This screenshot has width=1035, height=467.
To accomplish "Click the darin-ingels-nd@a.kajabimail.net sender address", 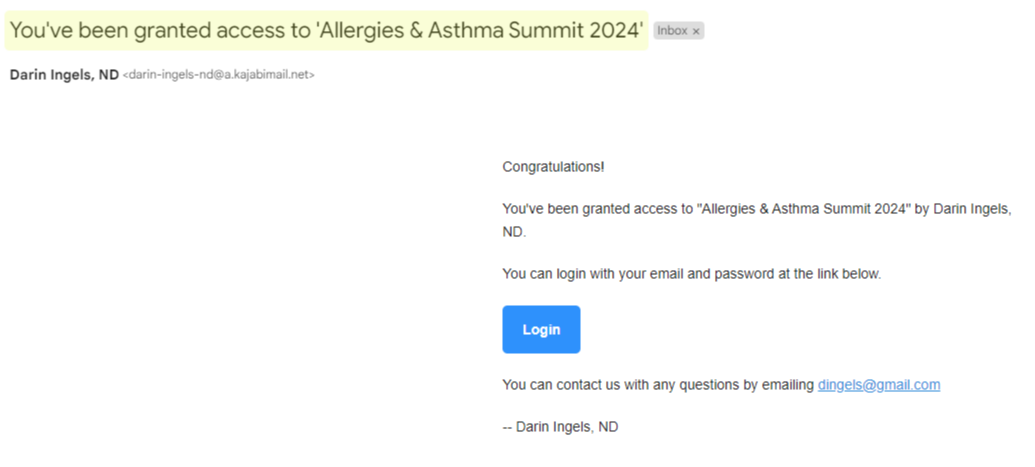I will coord(218,75).
